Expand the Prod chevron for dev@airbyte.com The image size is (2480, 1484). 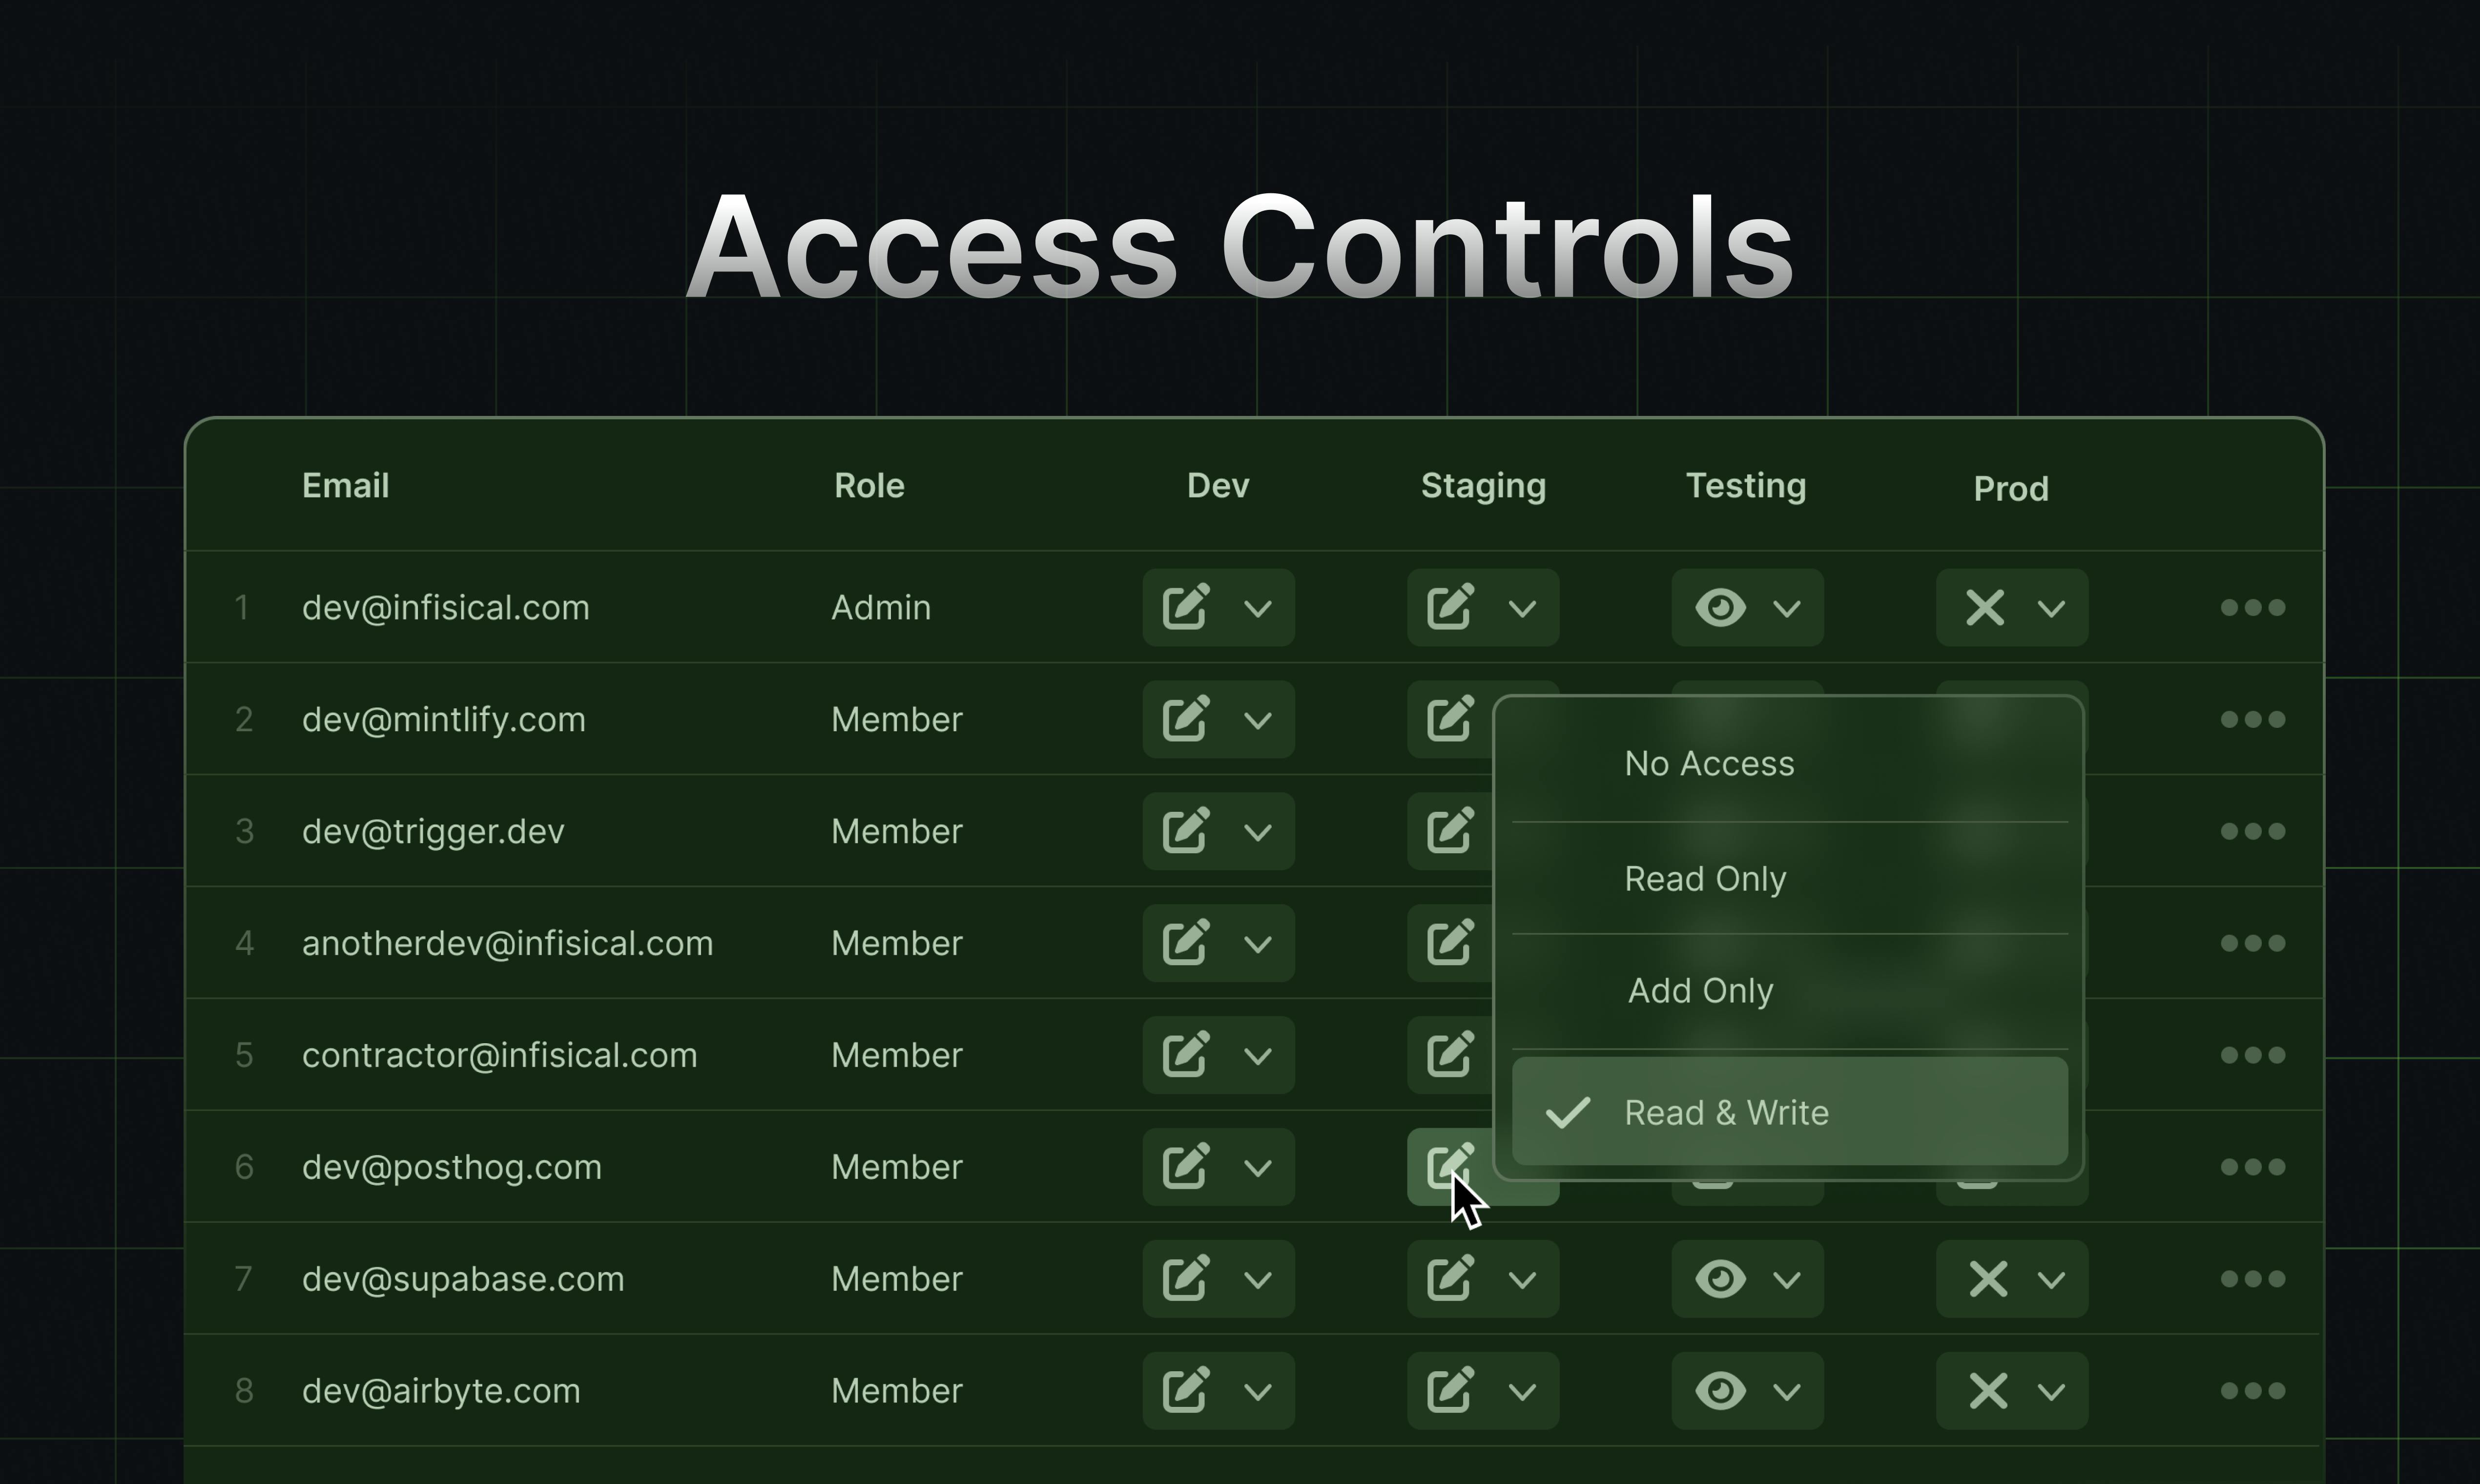2051,1393
